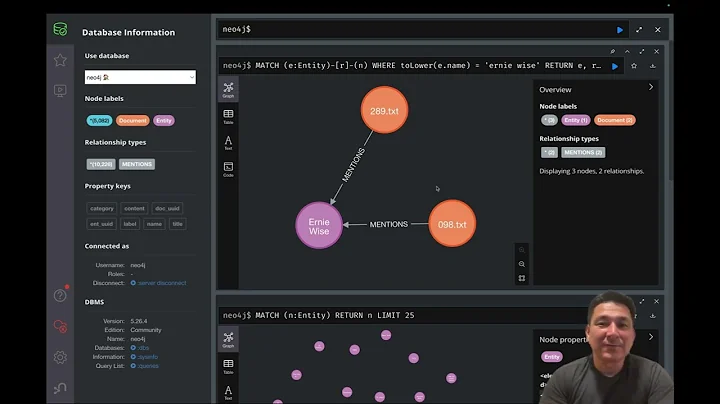The width and height of the screenshot is (720, 404).
Task: Switch to Graph view in first frame
Action: (228, 90)
